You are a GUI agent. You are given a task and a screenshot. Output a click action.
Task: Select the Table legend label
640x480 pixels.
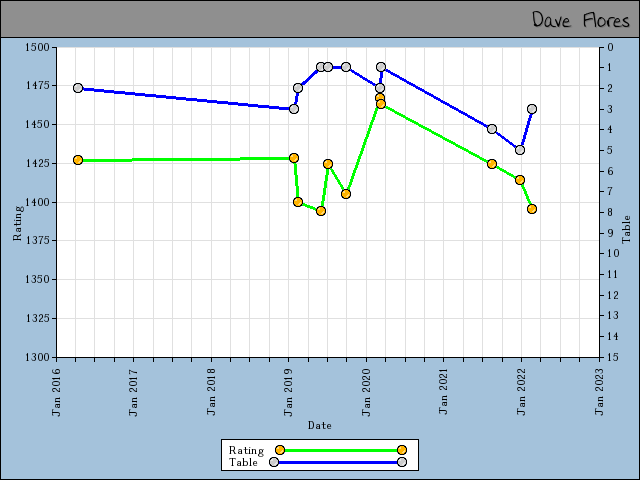coord(243,462)
